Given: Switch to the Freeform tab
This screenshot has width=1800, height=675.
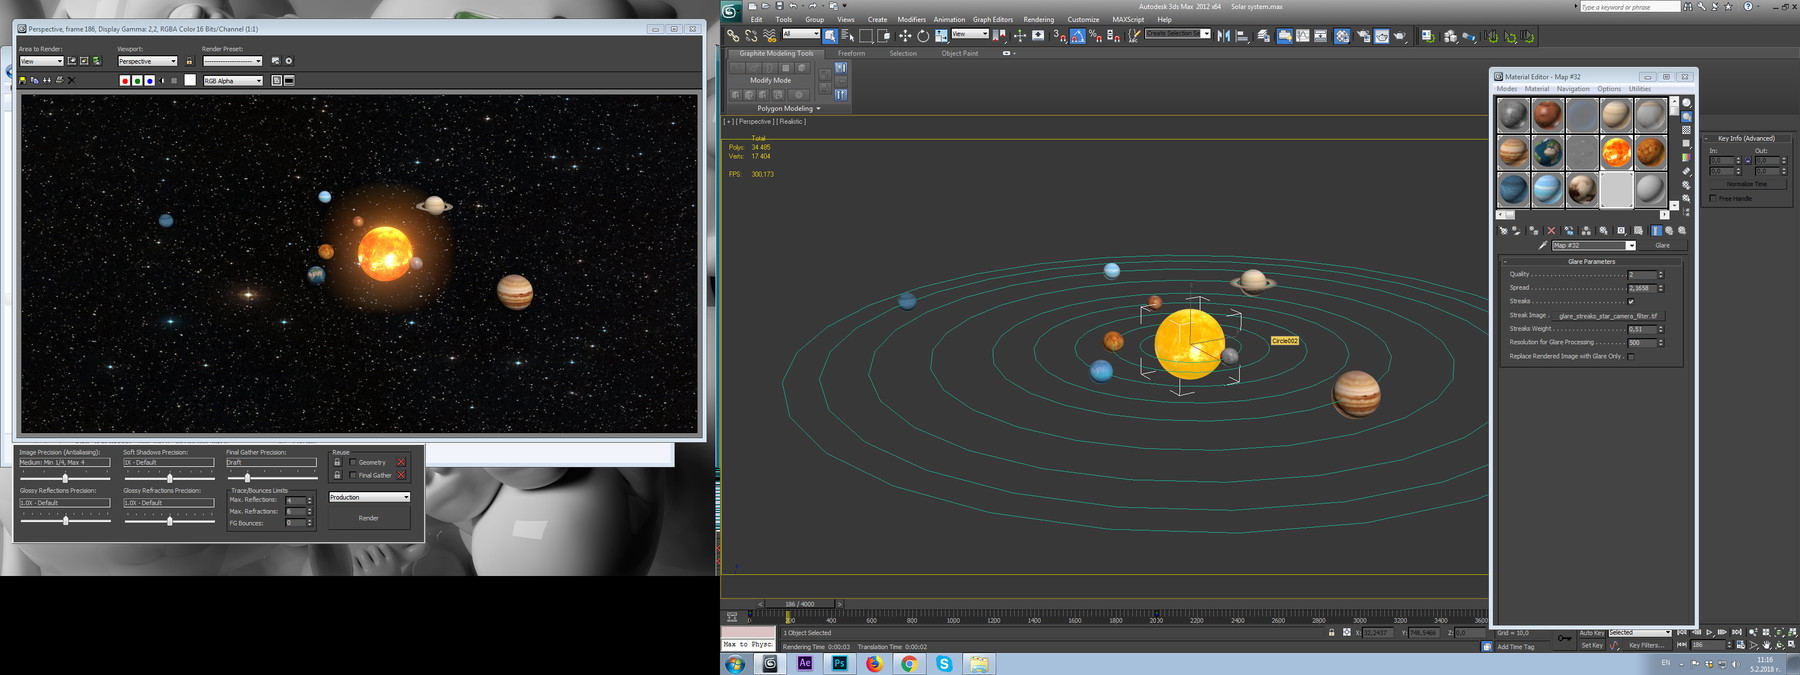Looking at the screenshot, I should (x=851, y=53).
